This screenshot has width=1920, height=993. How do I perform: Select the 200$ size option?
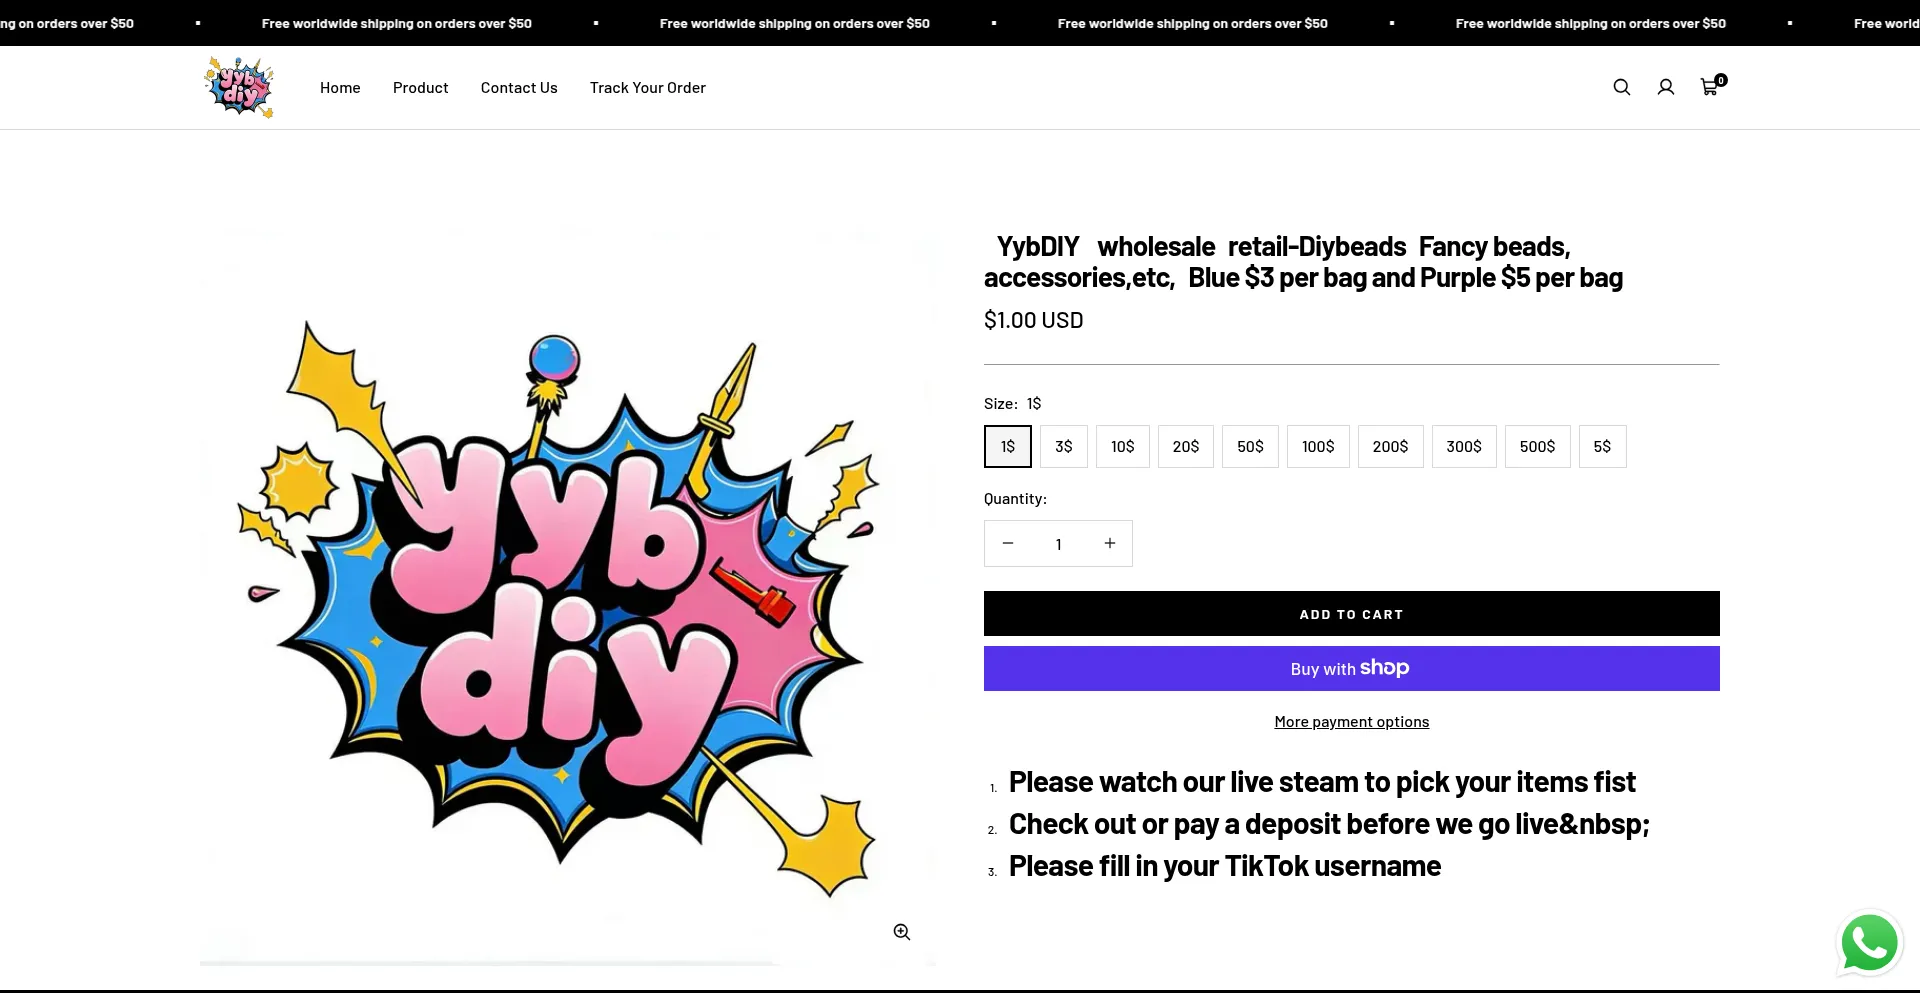coord(1390,446)
